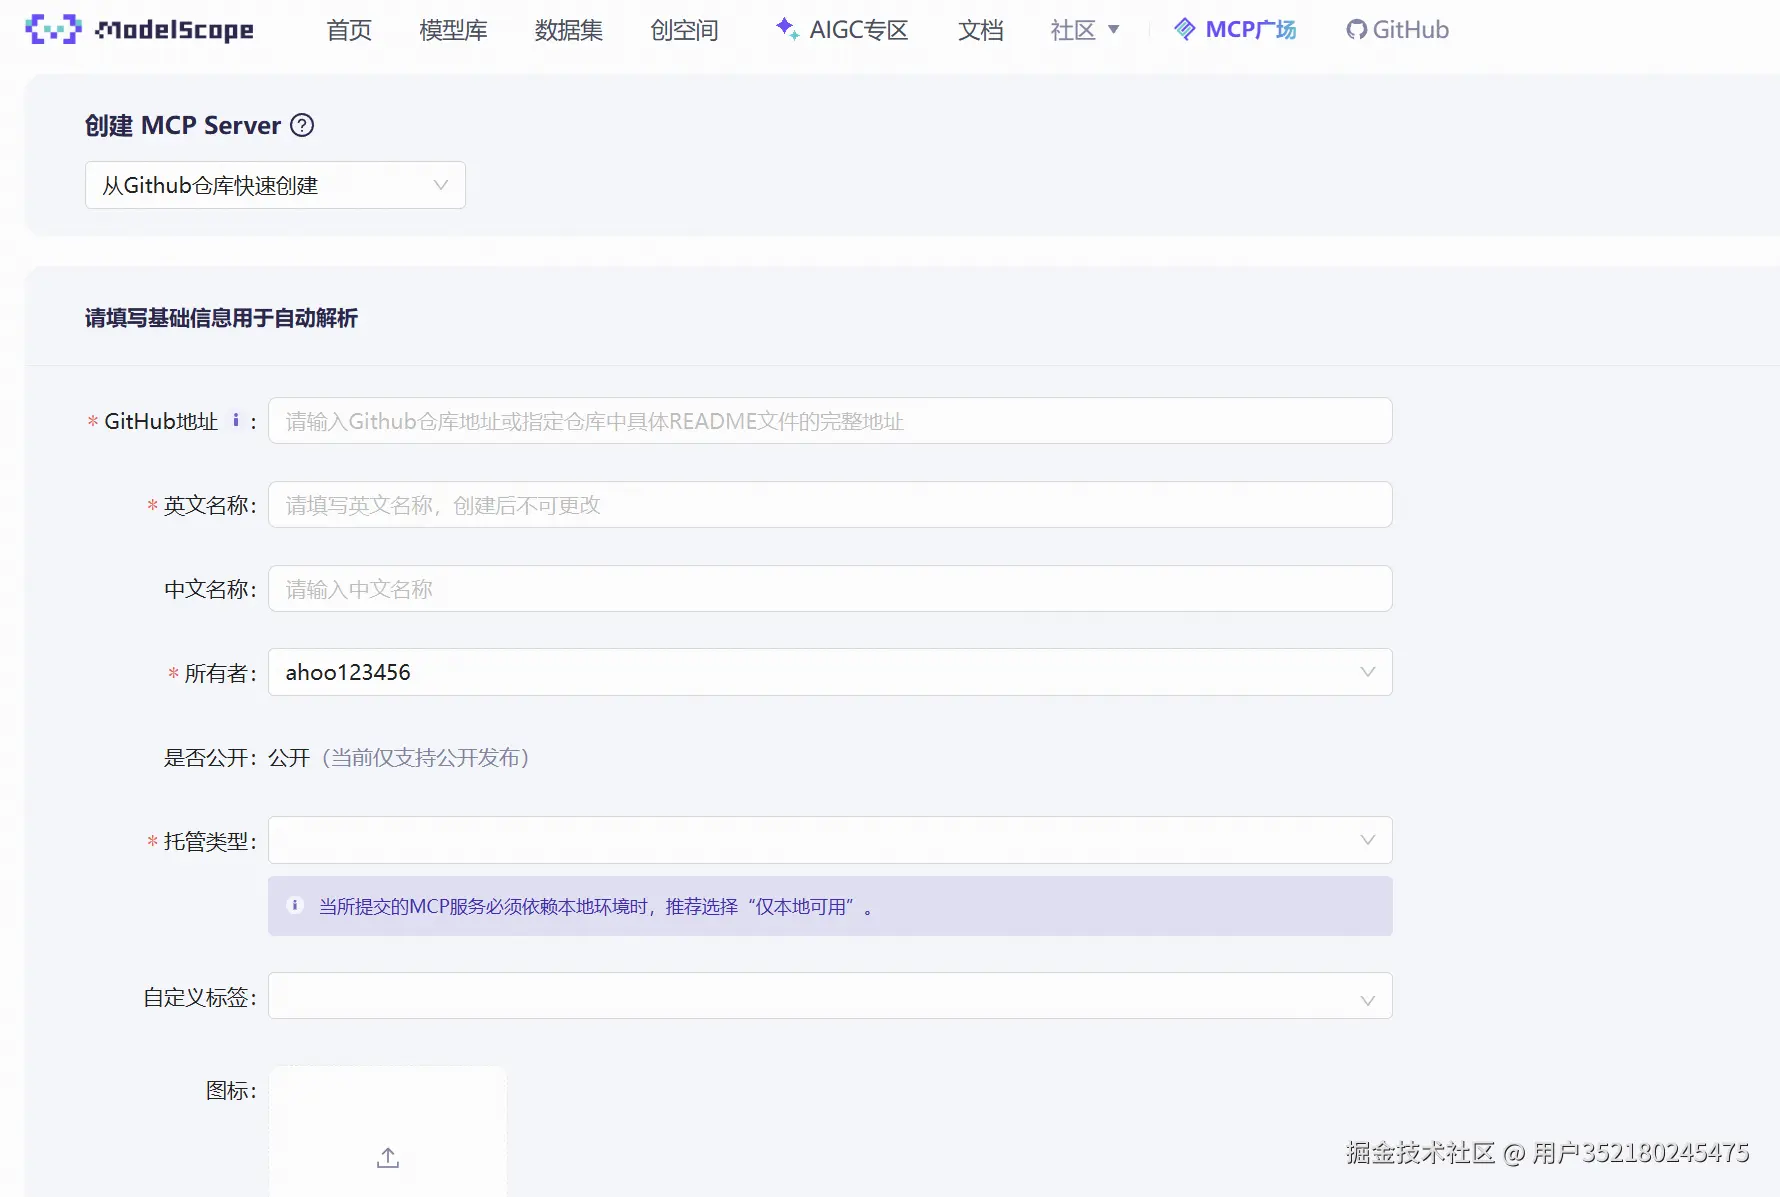The image size is (1780, 1197).
Task: Expand the 所有者 dropdown showing ahoo123456
Action: [x=830, y=672]
